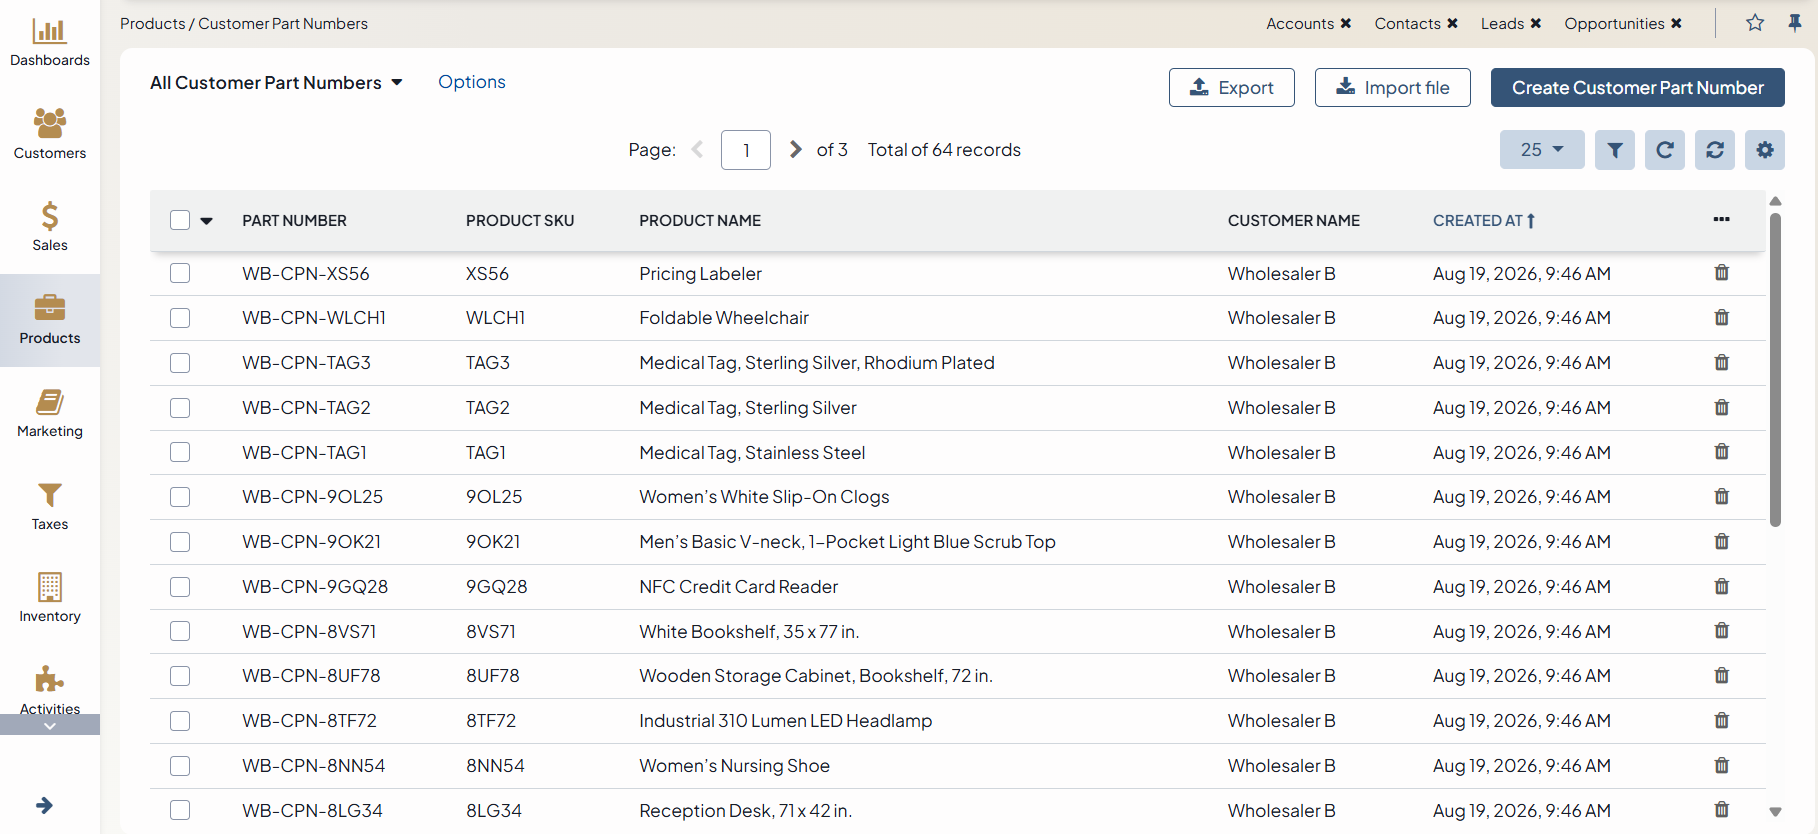
Task: Delete the WB-CPN-8UF78 row
Action: [1722, 676]
